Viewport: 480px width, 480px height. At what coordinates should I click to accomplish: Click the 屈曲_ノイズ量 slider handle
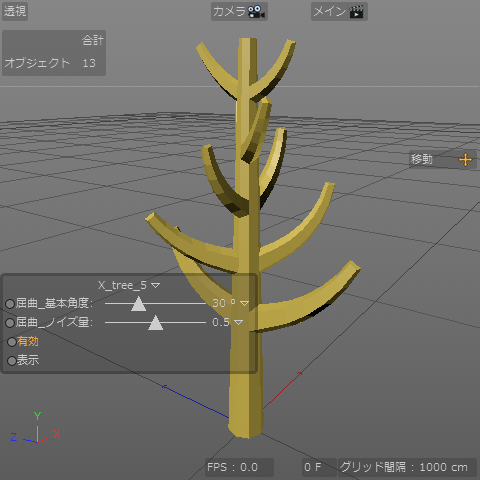click(x=155, y=323)
